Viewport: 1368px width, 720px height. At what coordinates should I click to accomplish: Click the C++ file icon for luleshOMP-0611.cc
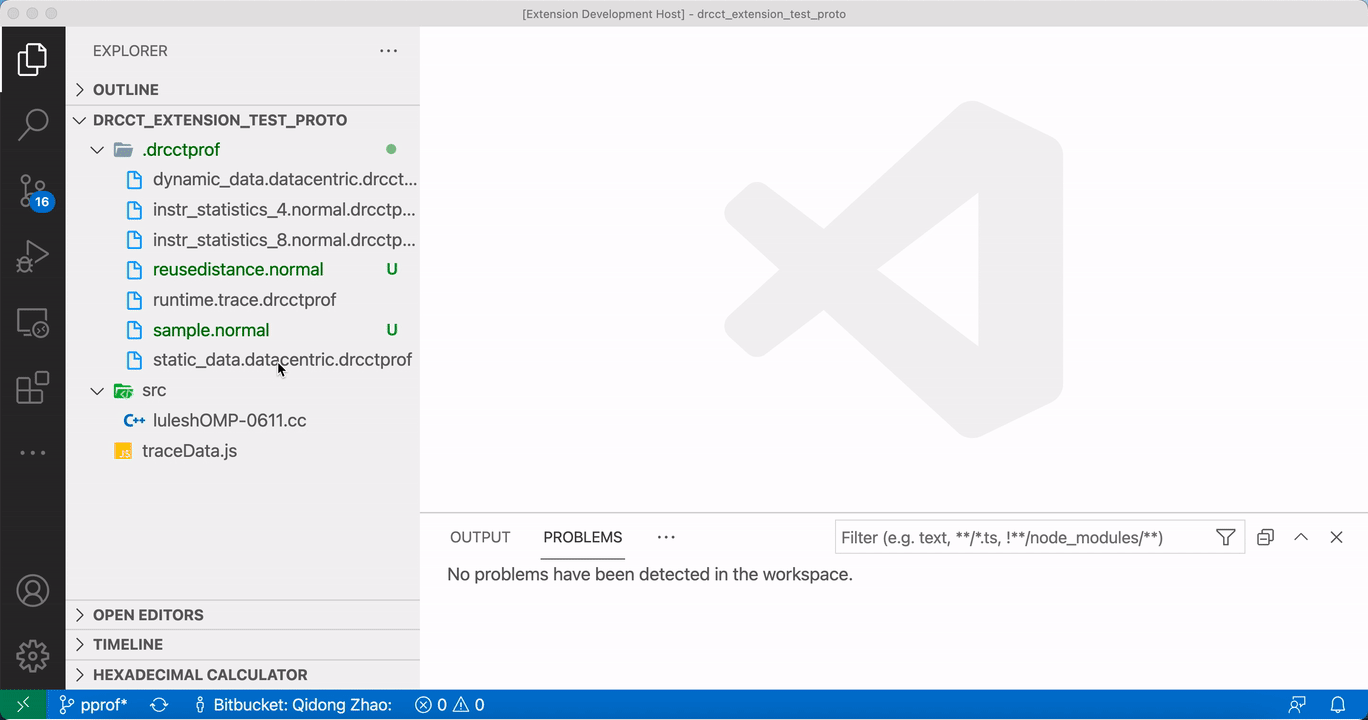point(134,421)
